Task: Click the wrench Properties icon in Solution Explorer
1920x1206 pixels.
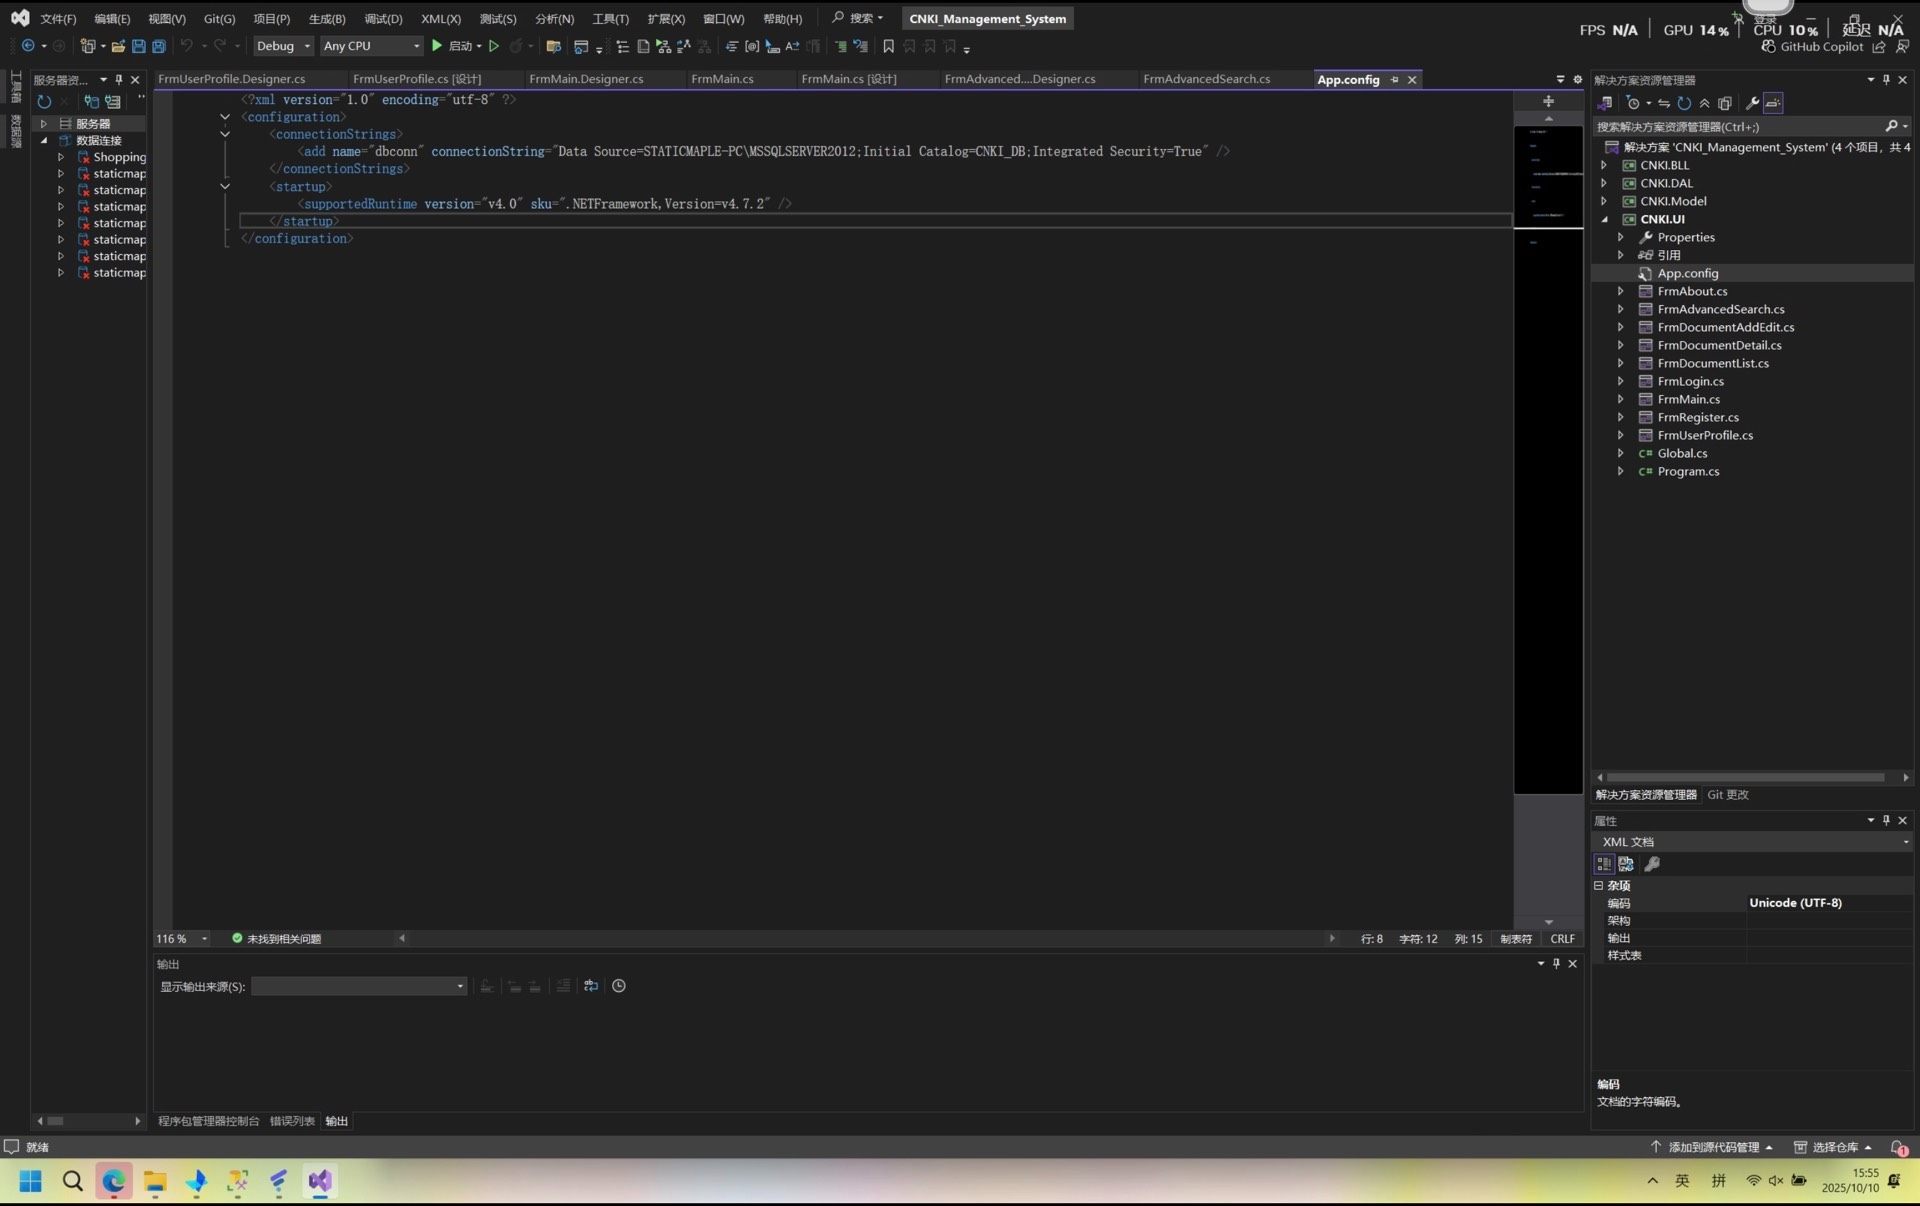Action: pos(1752,103)
